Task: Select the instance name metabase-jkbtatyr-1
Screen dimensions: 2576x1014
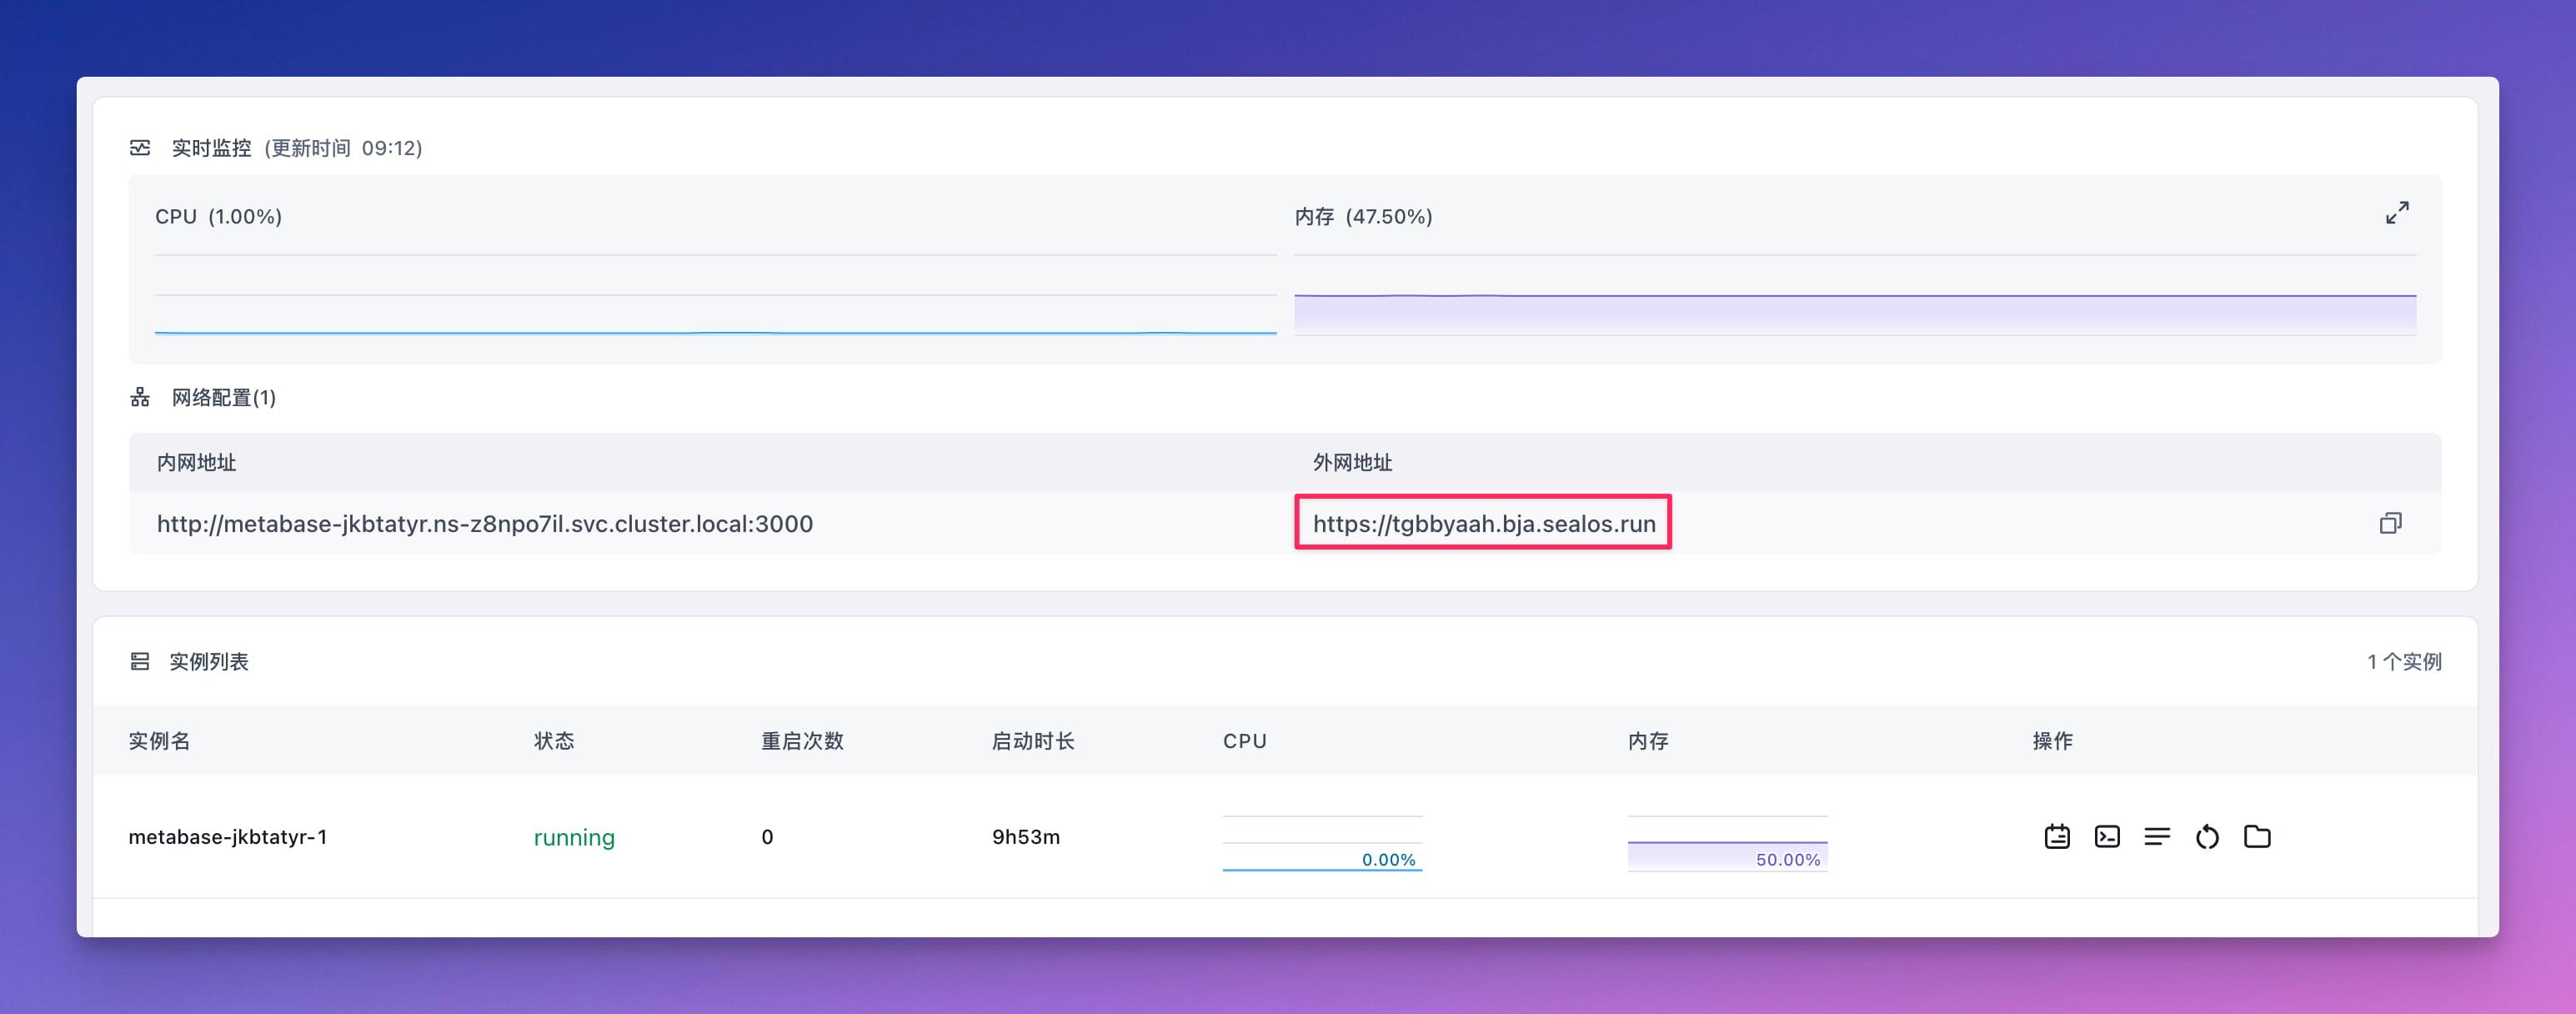Action: [x=230, y=837]
